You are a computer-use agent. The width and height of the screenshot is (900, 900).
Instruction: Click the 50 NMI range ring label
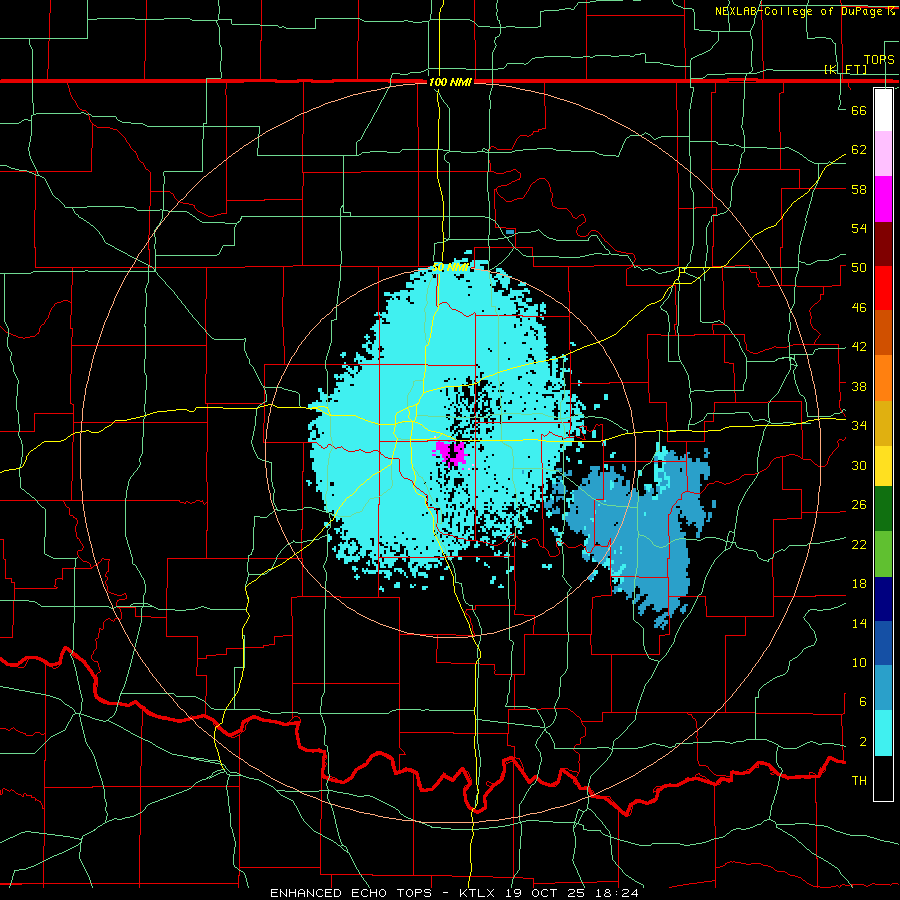[x=450, y=267]
